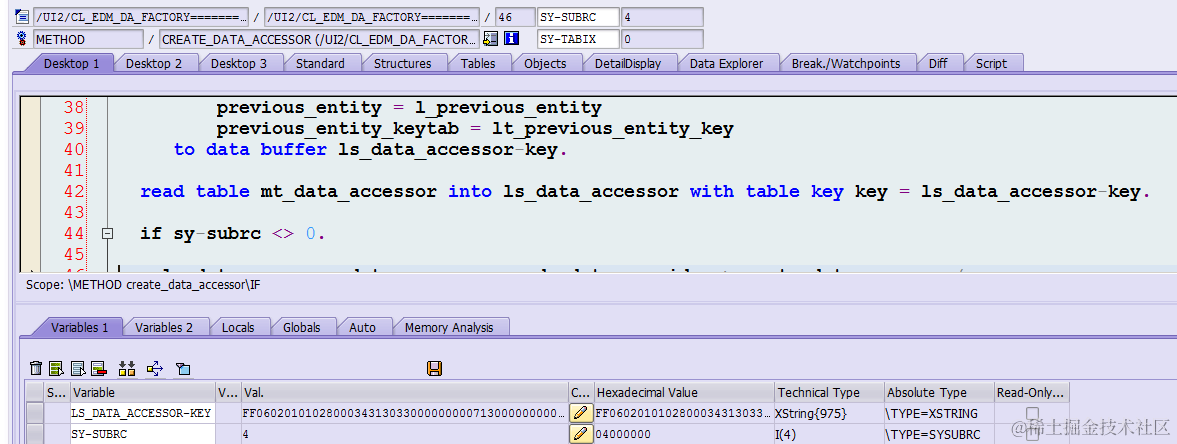Click the SY-TABIX field in header
Viewport: 1177px width, 444px height.
pyautogui.click(x=578, y=39)
